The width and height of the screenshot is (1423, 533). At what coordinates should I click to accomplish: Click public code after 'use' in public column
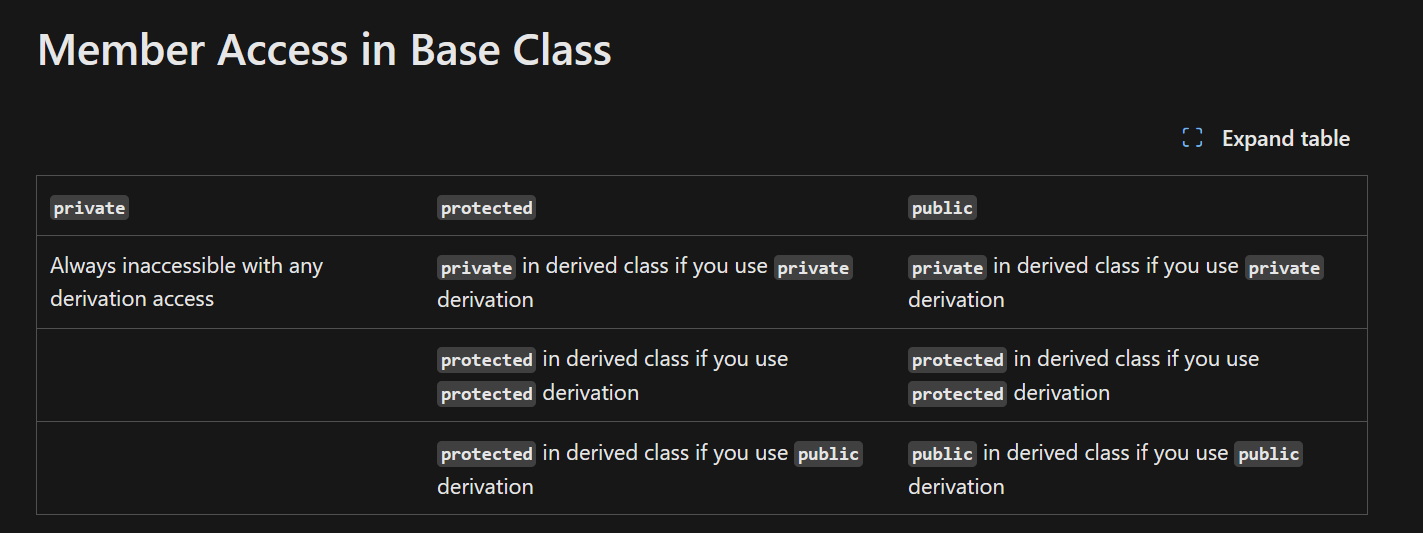pyautogui.click(x=1269, y=454)
